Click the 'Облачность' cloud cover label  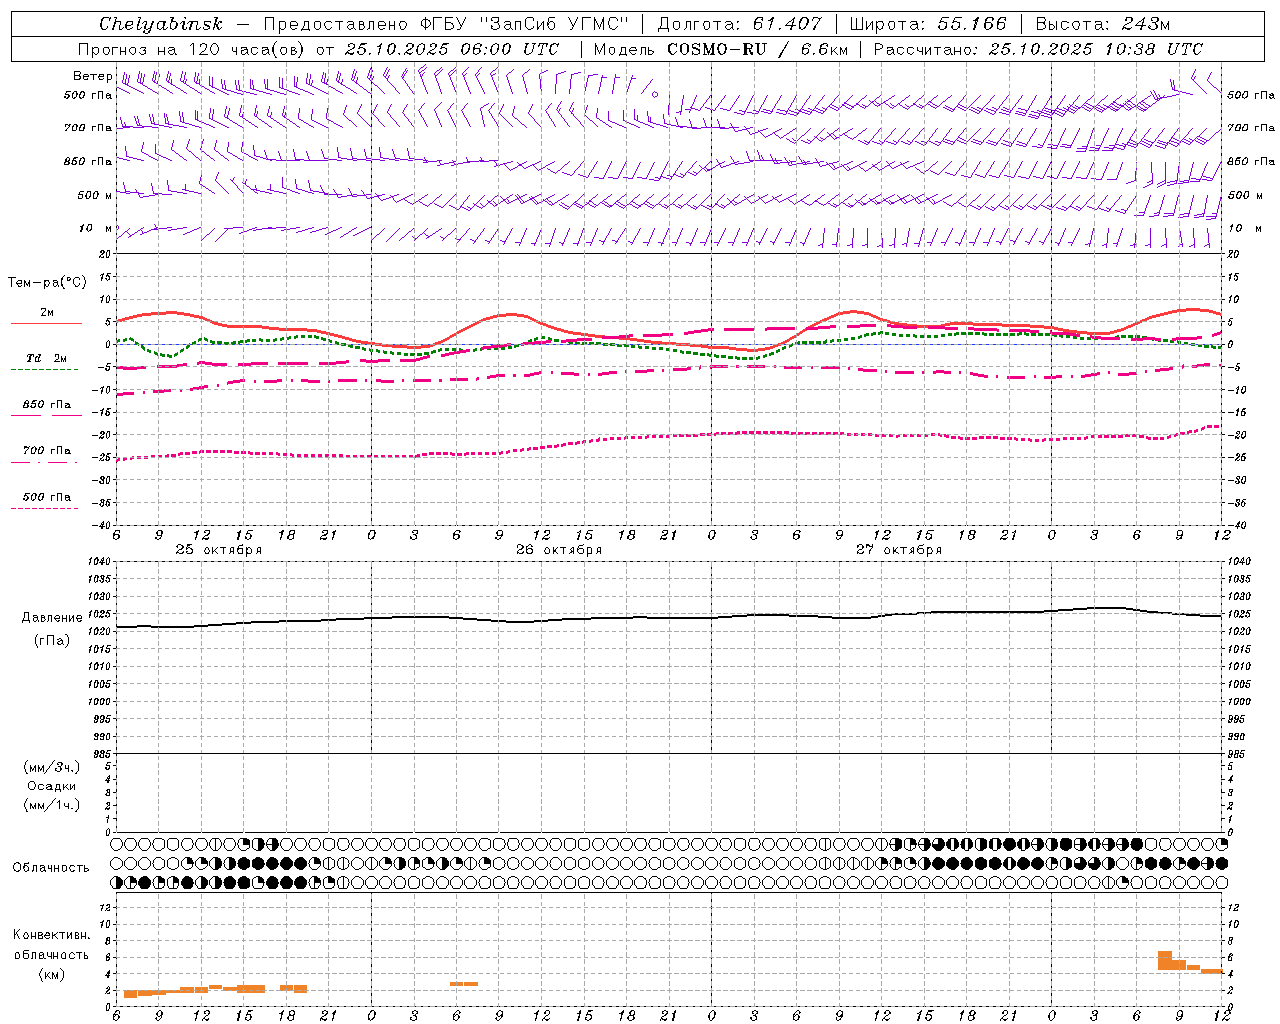[51, 868]
